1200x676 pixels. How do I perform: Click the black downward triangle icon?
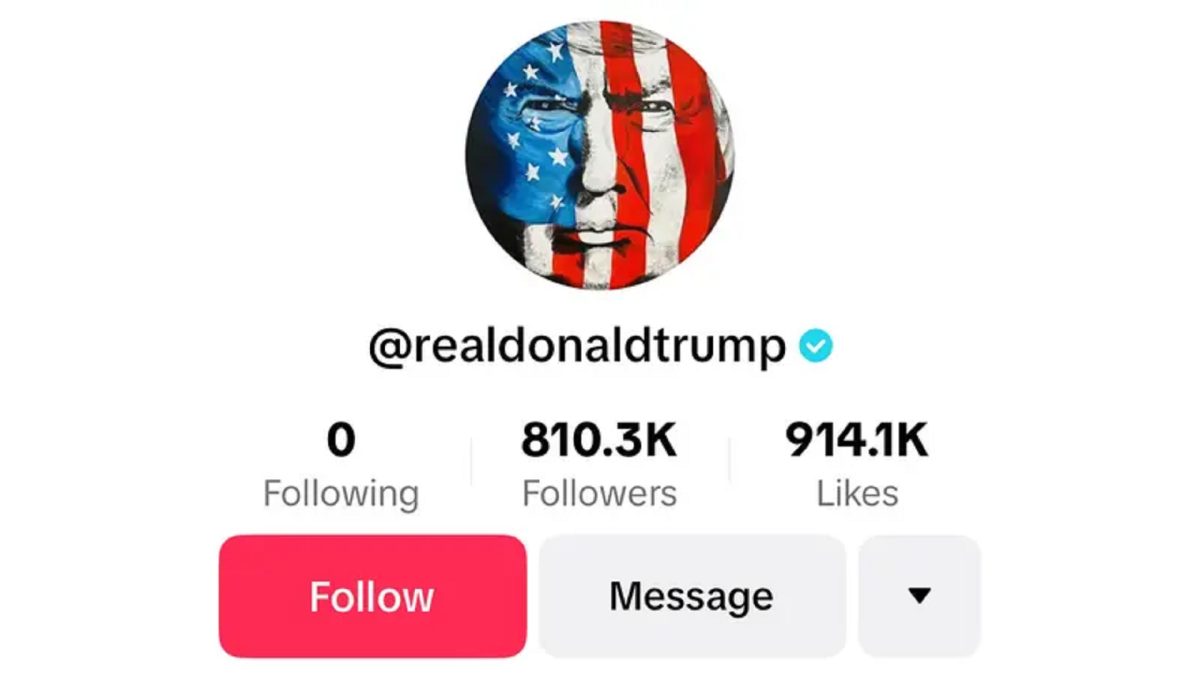[919, 596]
